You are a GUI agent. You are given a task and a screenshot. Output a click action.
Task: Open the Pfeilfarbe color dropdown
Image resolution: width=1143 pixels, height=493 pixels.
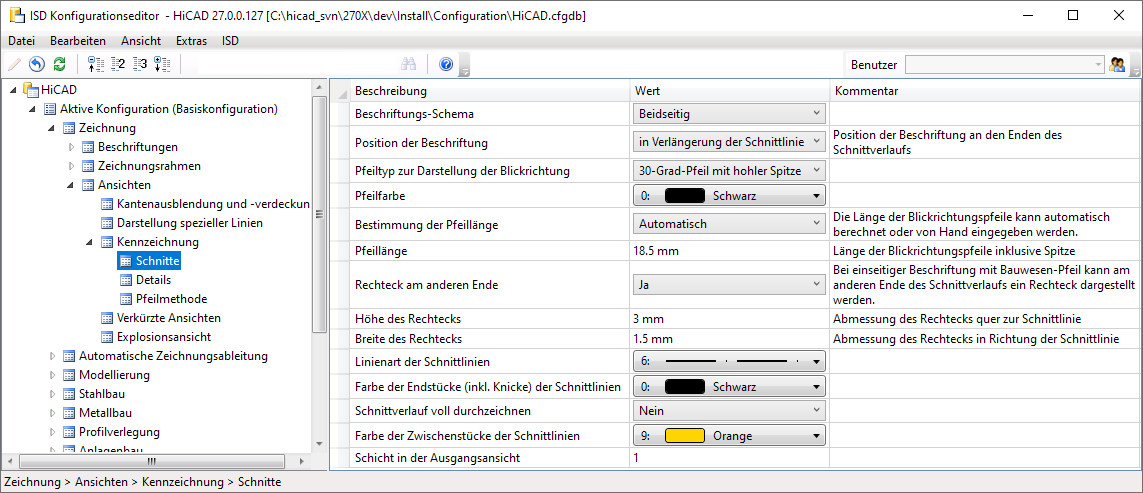[729, 195]
